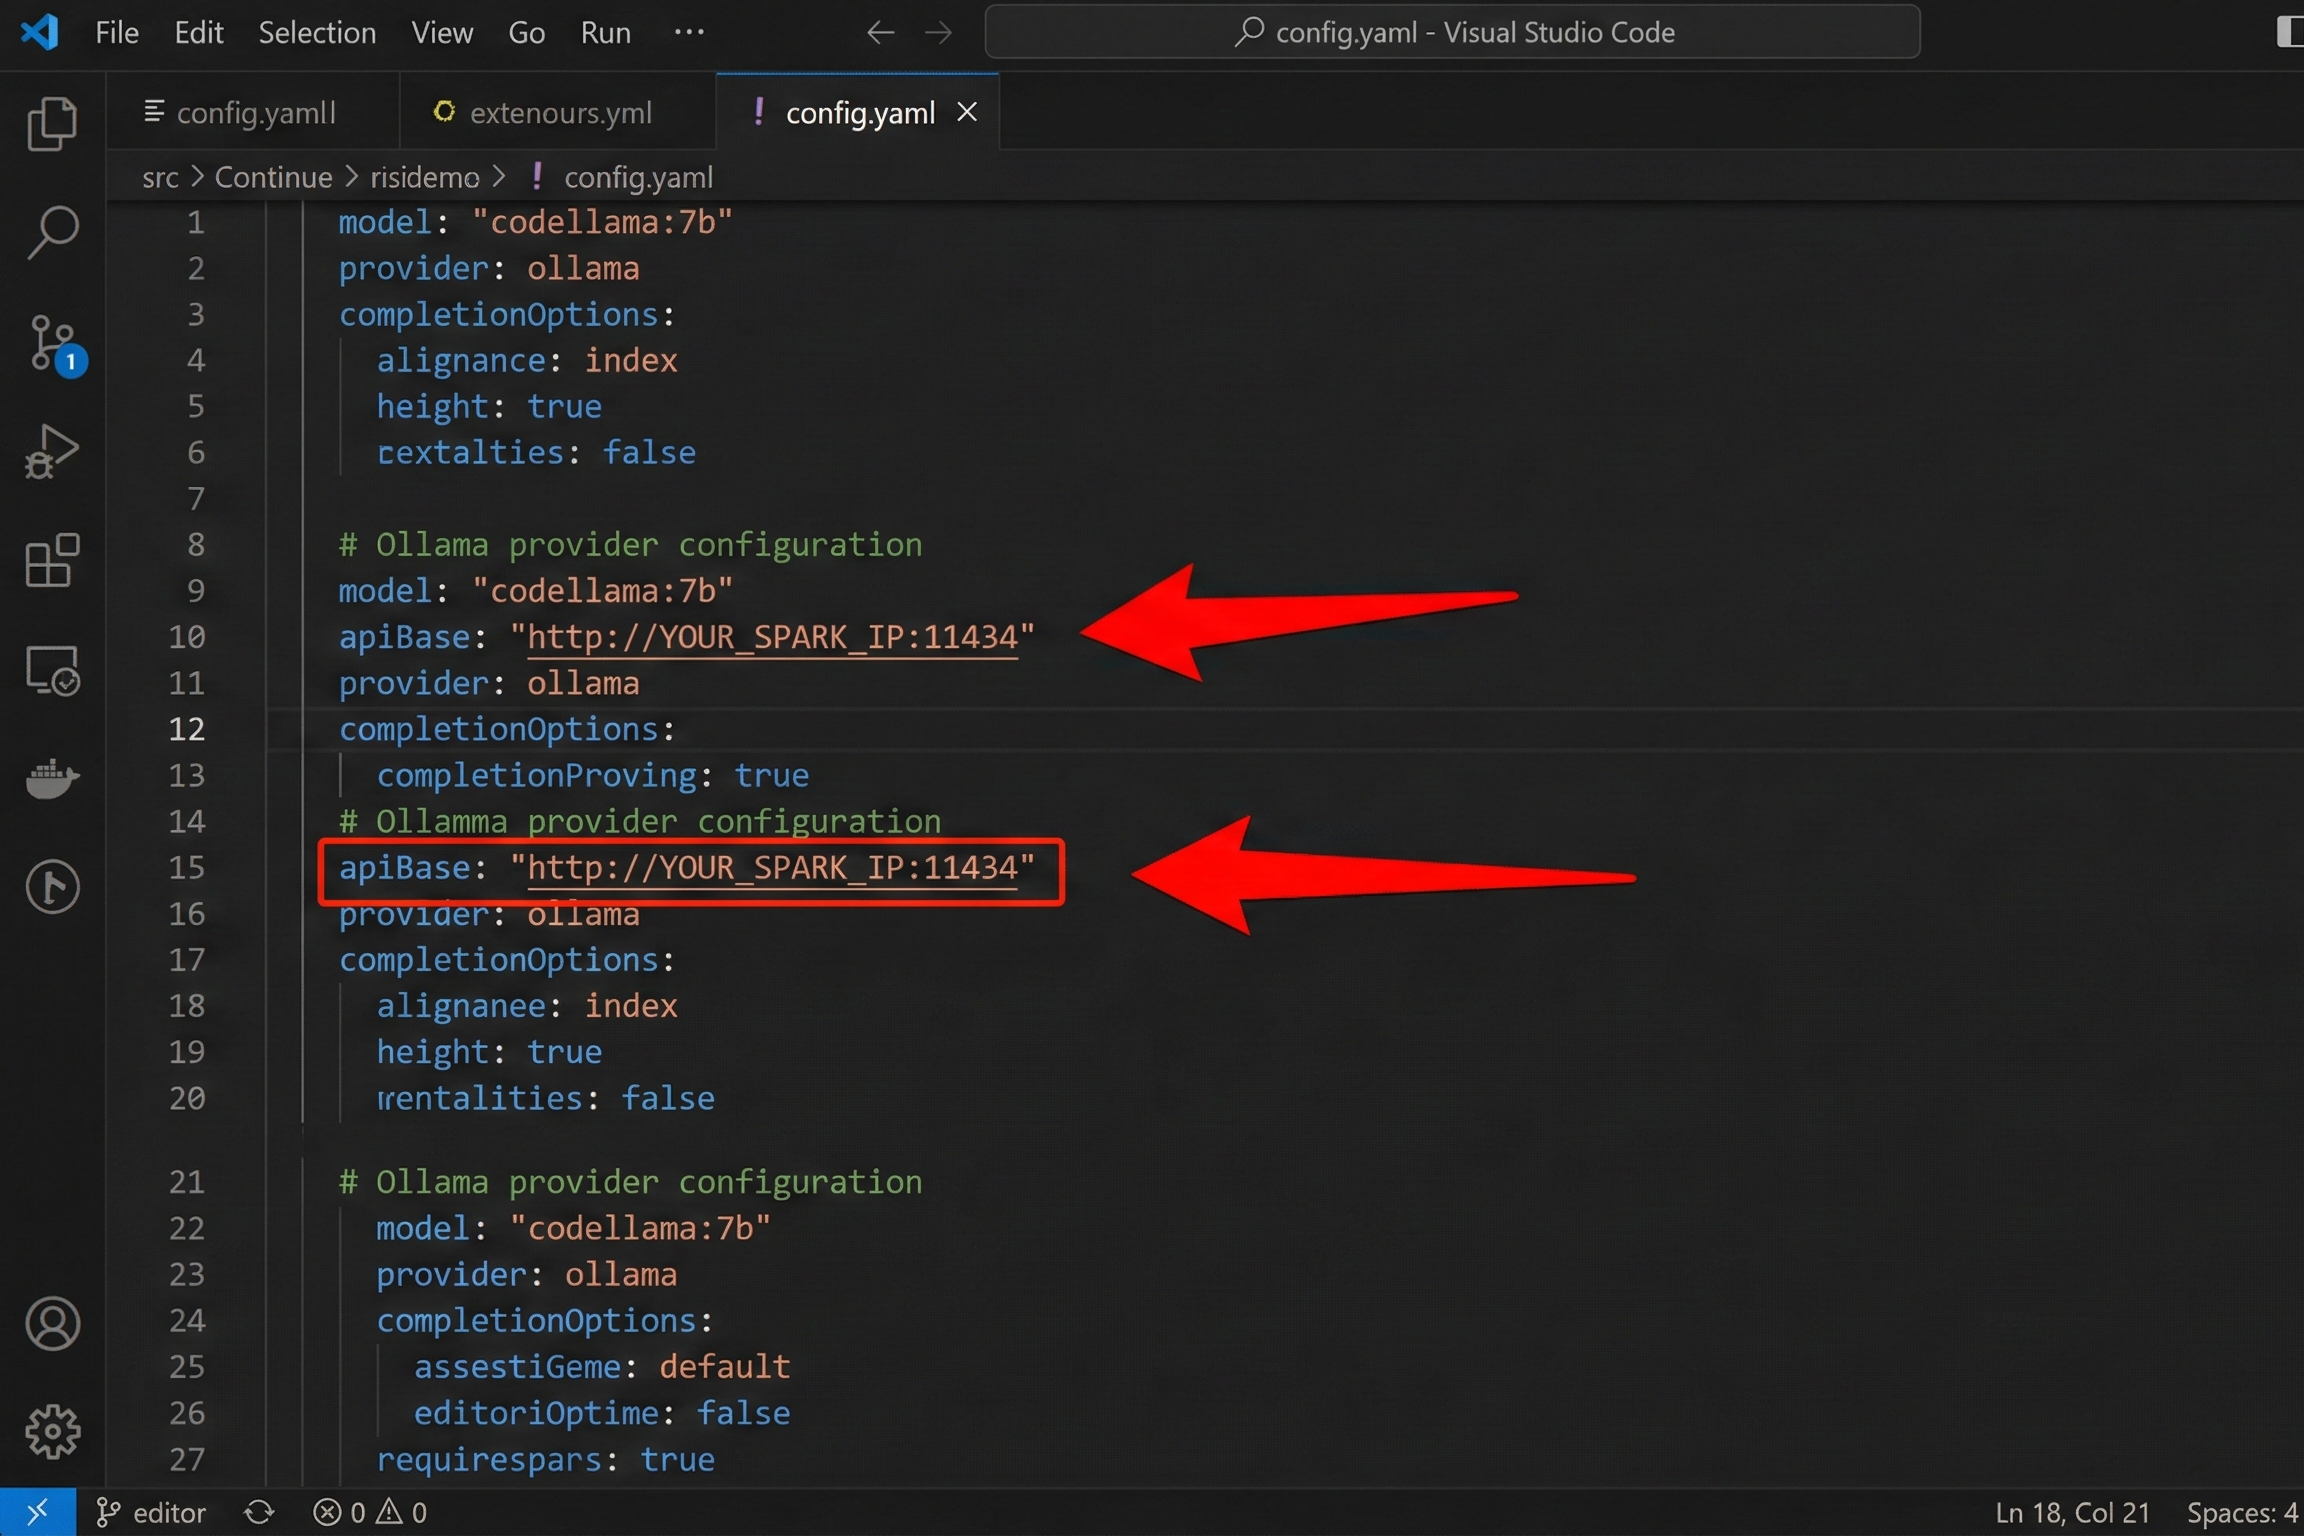Open the Remote Explorer icon
Viewport: 2304px width, 1536px height.
52,669
